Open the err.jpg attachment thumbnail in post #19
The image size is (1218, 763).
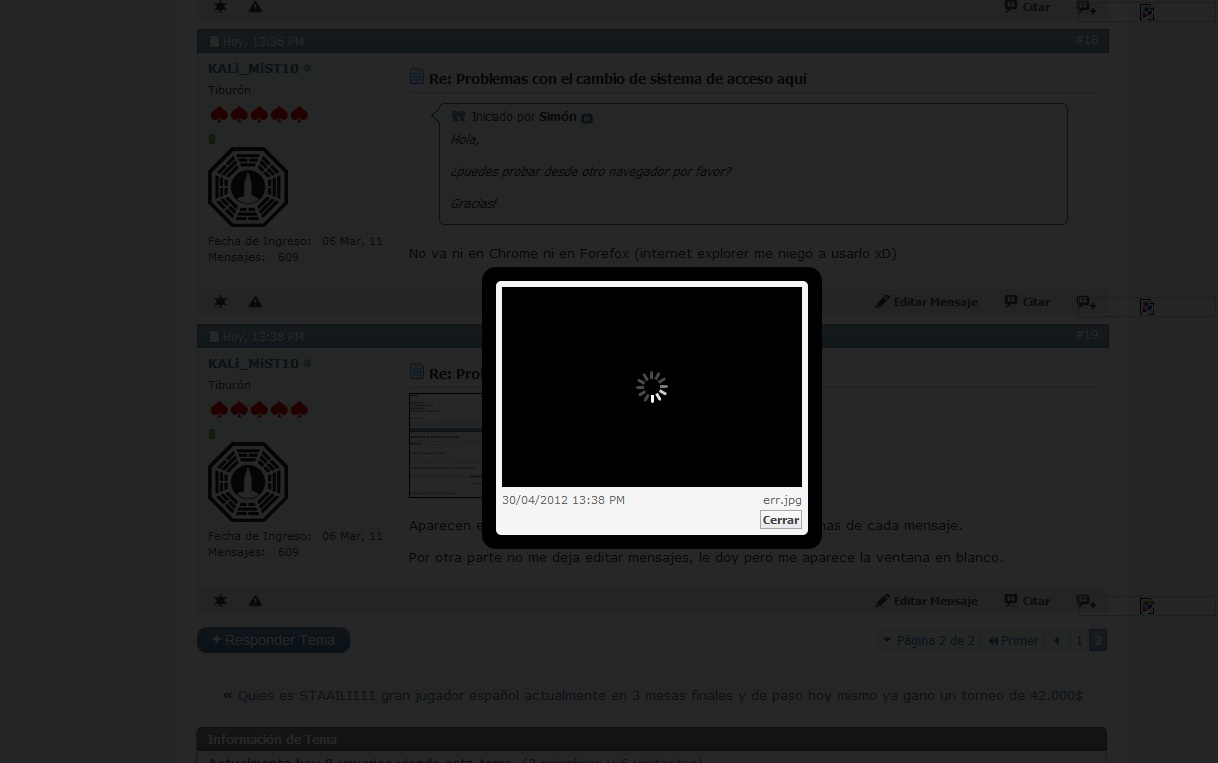(x=445, y=445)
